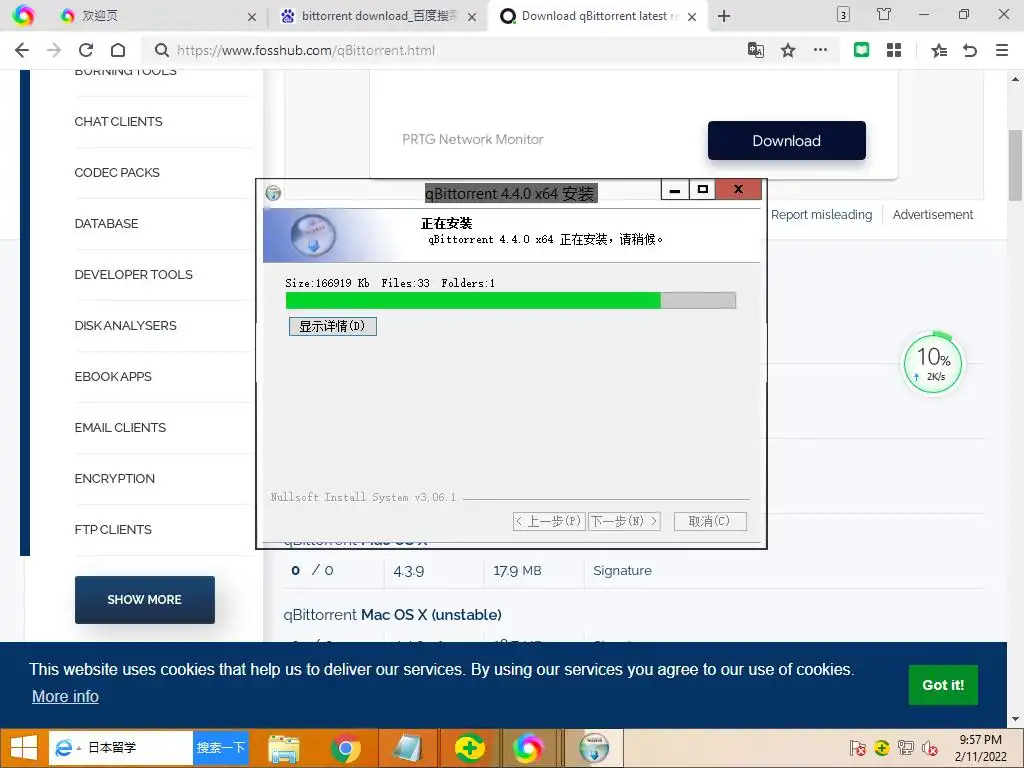Click the forward navigation arrow

pos(54,50)
